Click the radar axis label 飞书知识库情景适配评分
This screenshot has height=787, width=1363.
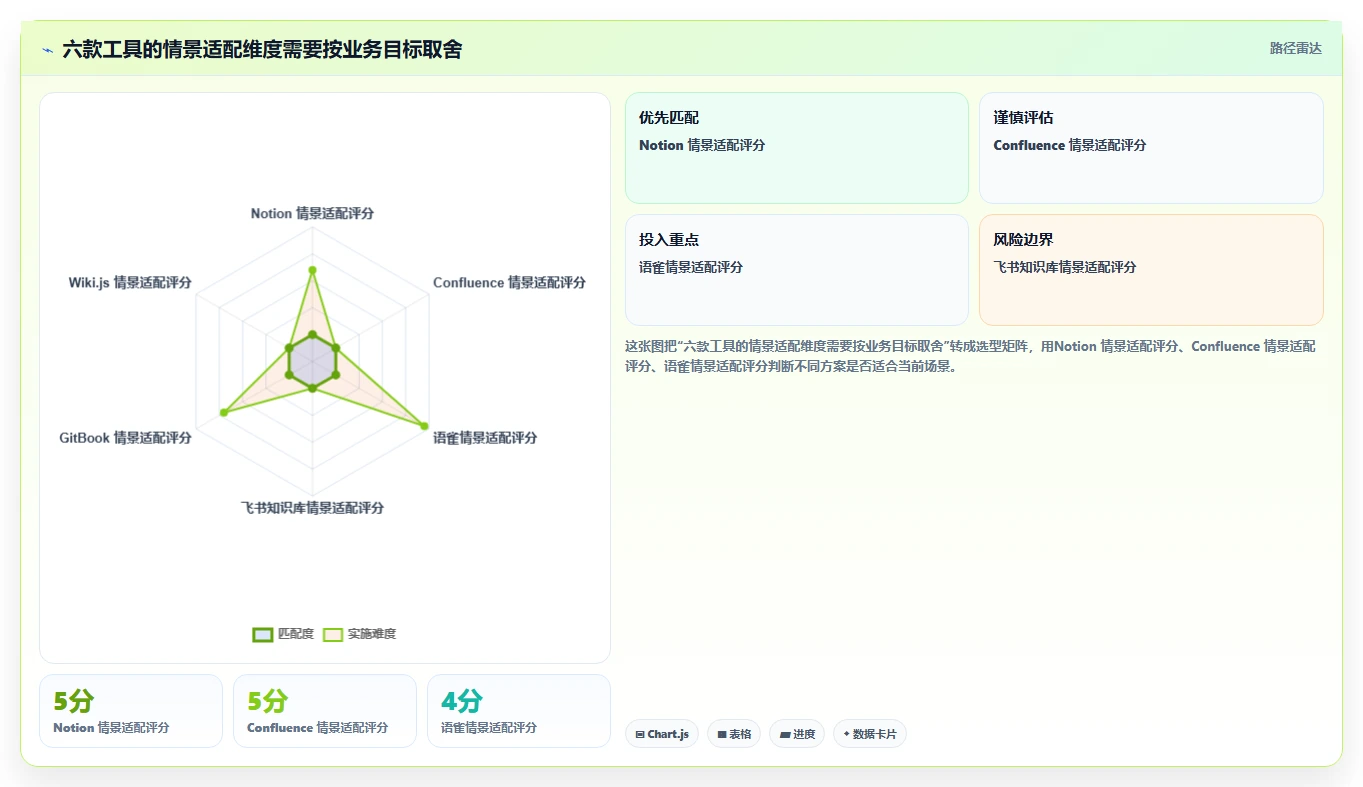point(312,508)
